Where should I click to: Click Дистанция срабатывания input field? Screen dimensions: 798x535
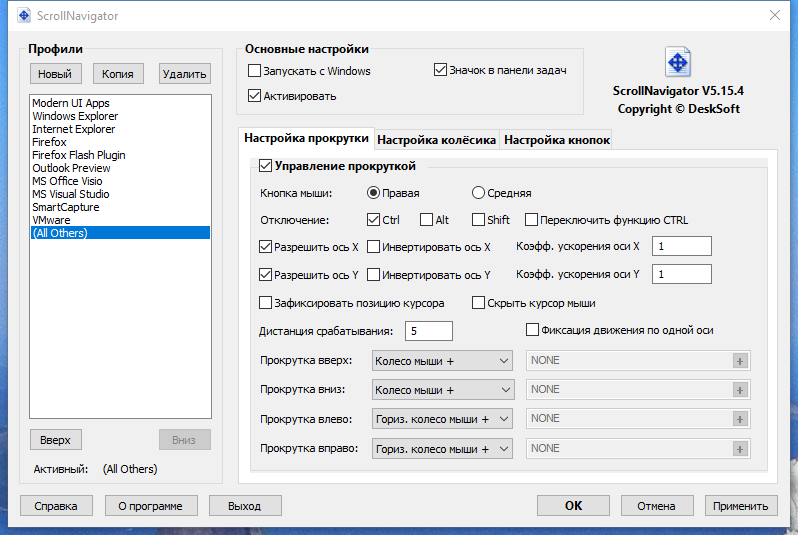click(429, 331)
